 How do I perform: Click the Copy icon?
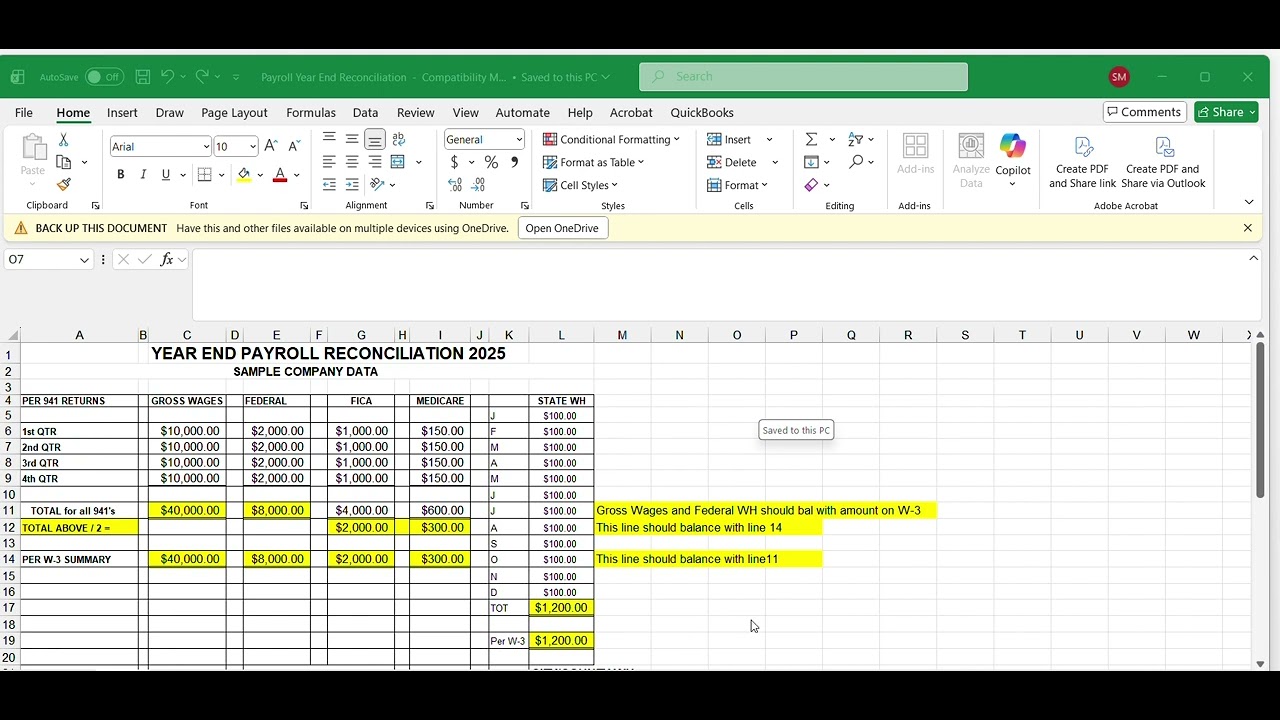click(64, 162)
